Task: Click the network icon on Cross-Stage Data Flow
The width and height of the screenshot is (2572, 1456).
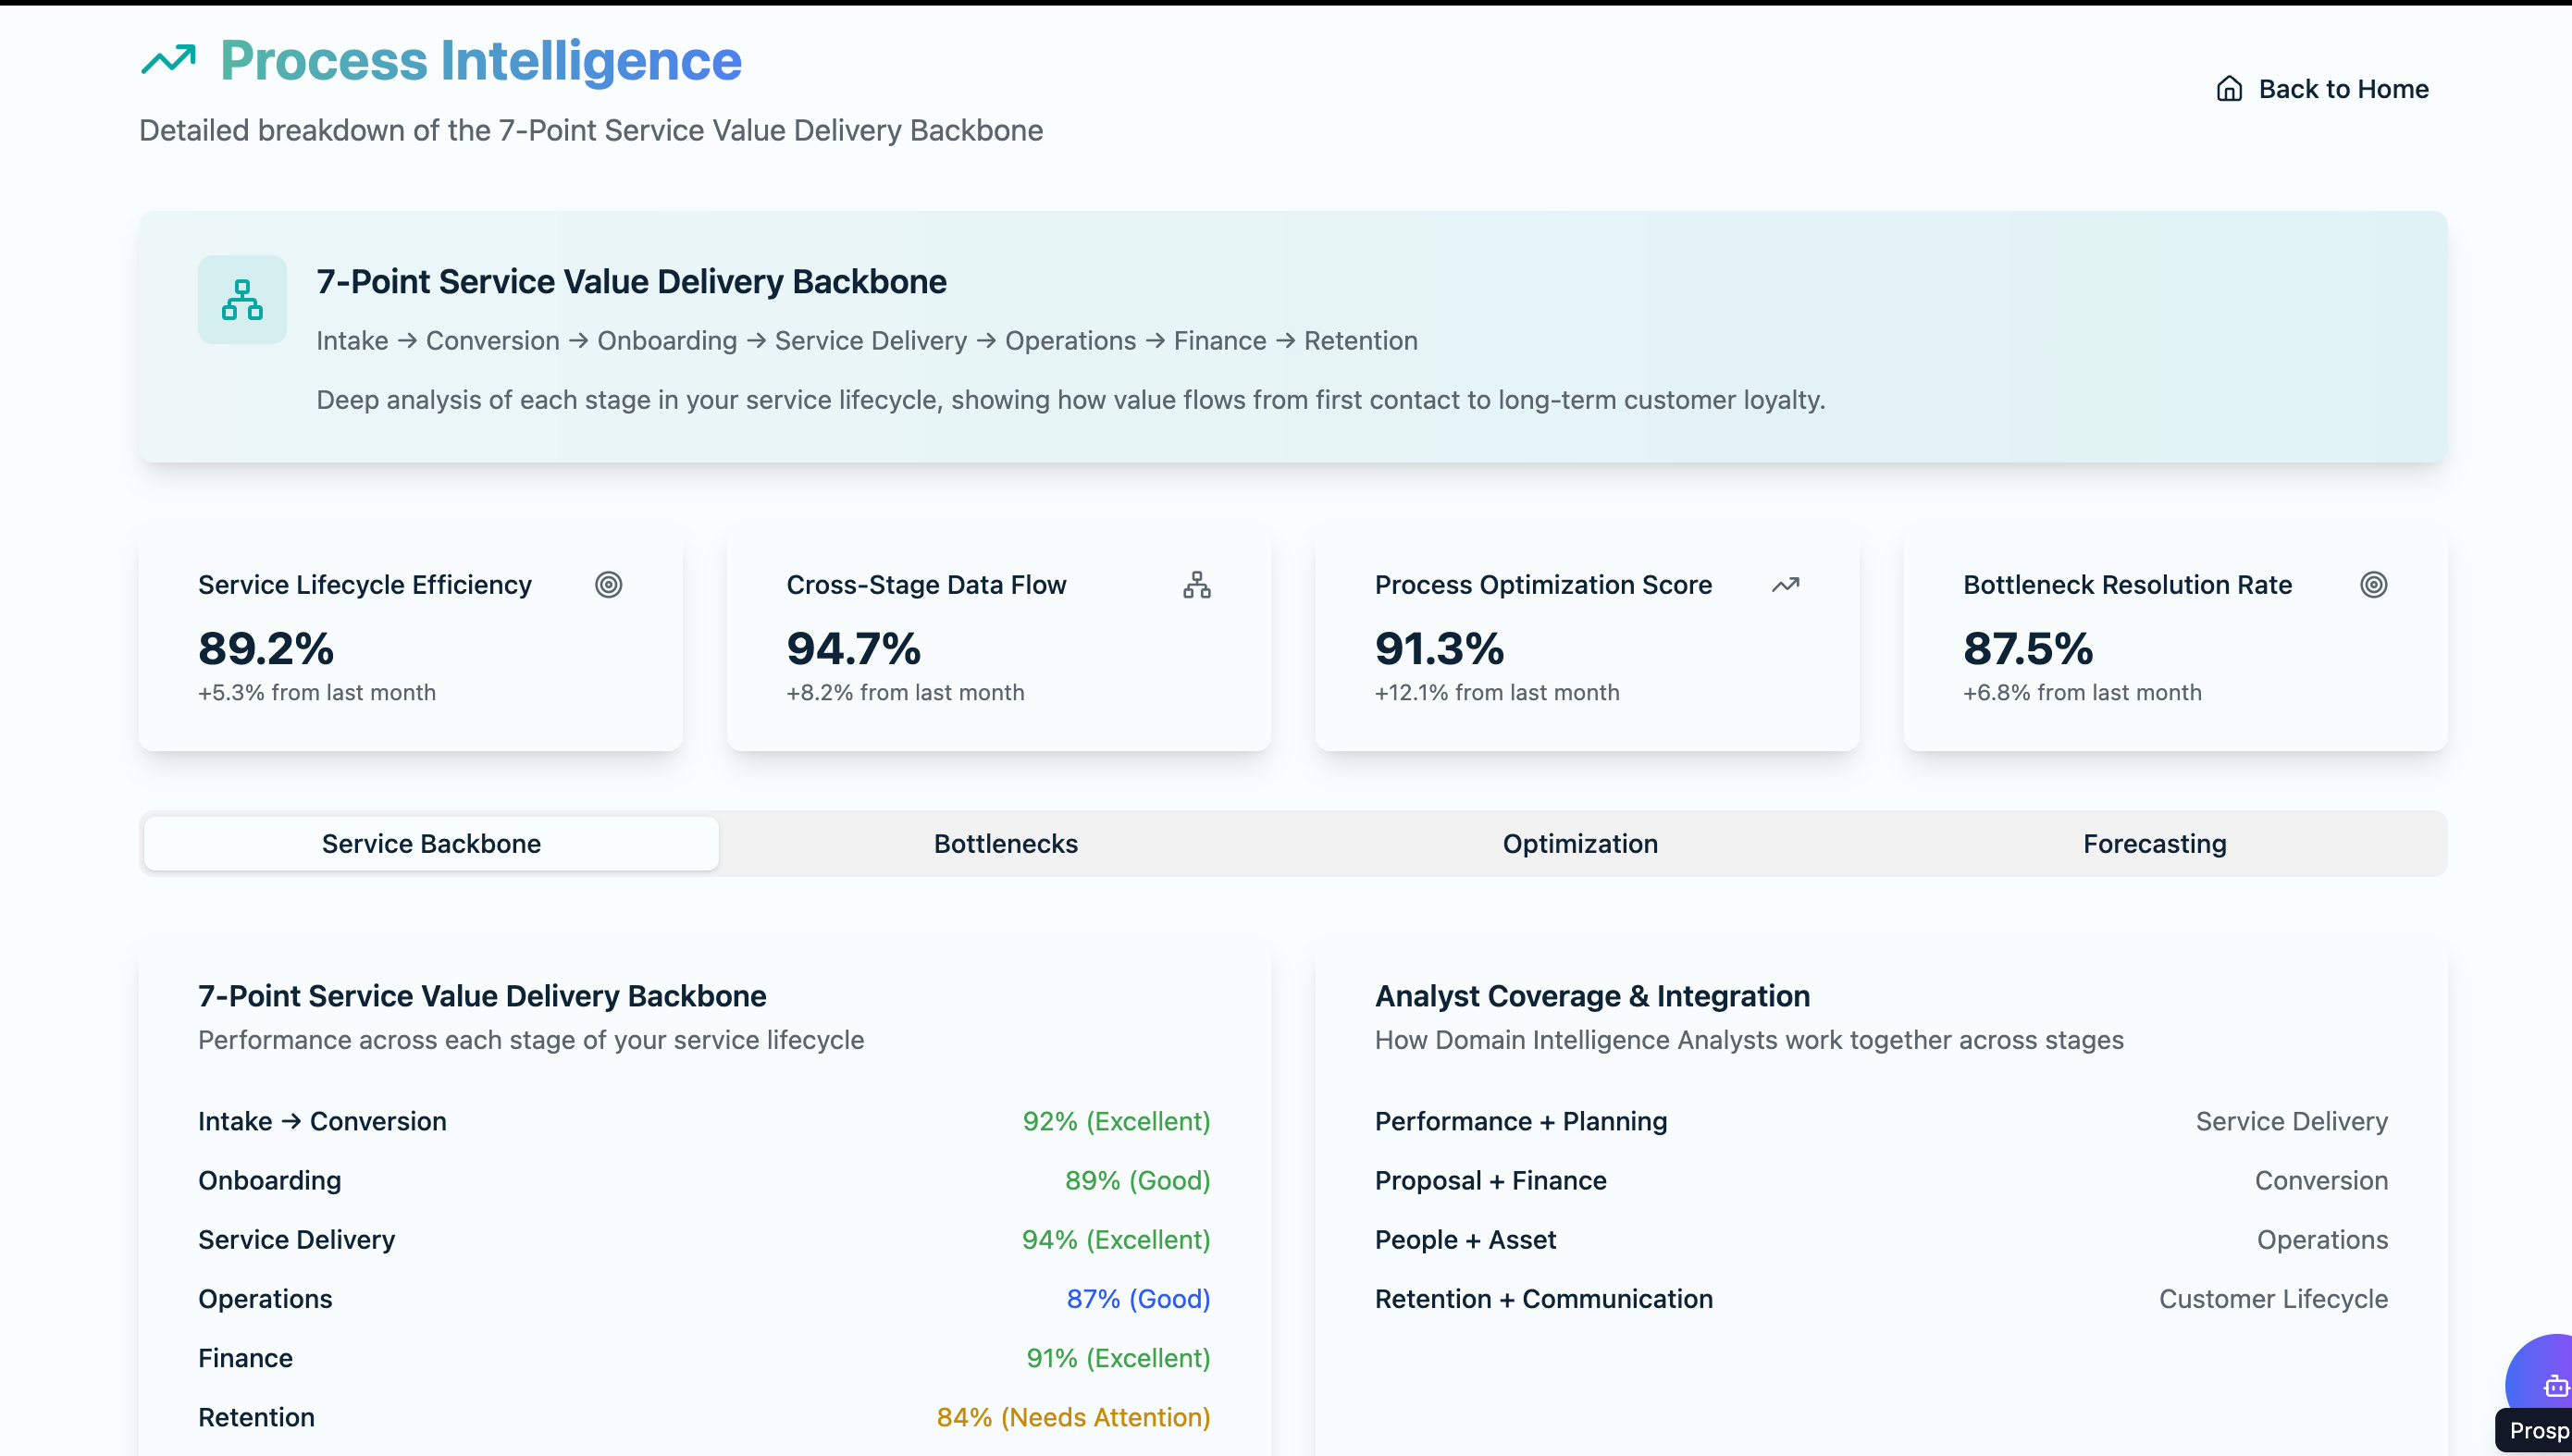Action: point(1196,585)
